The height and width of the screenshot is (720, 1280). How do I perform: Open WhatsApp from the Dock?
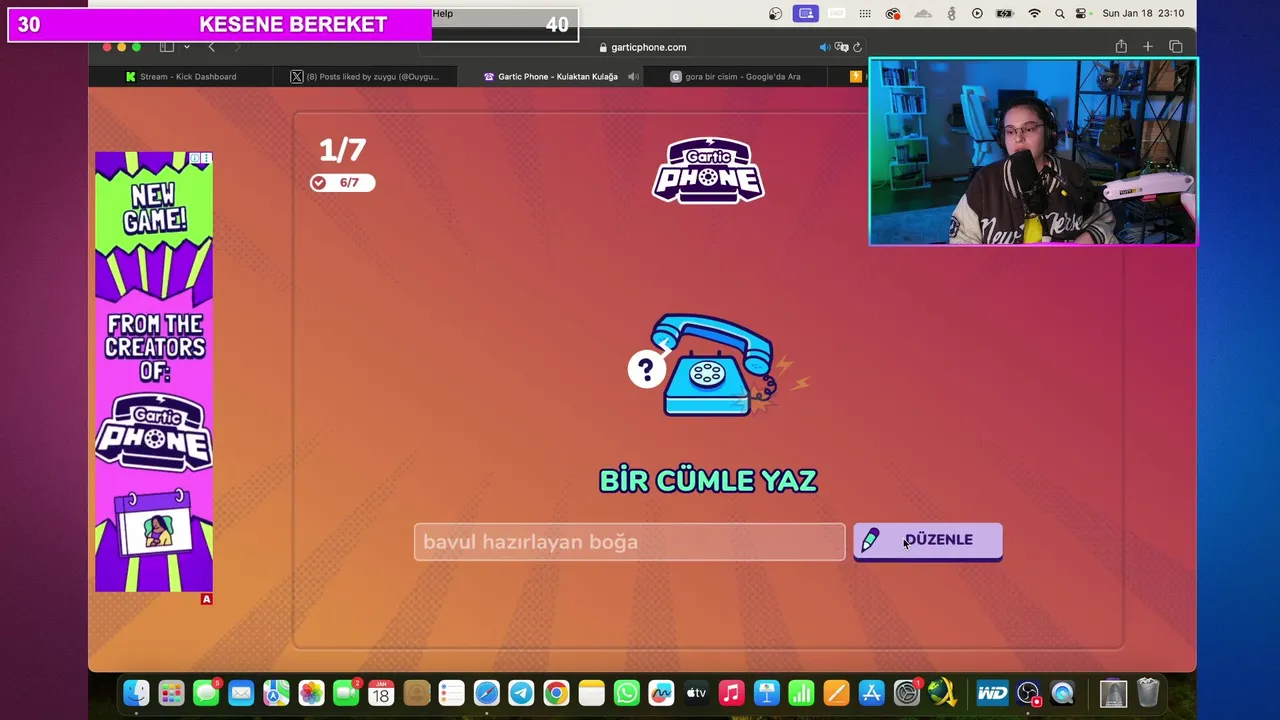pos(626,693)
